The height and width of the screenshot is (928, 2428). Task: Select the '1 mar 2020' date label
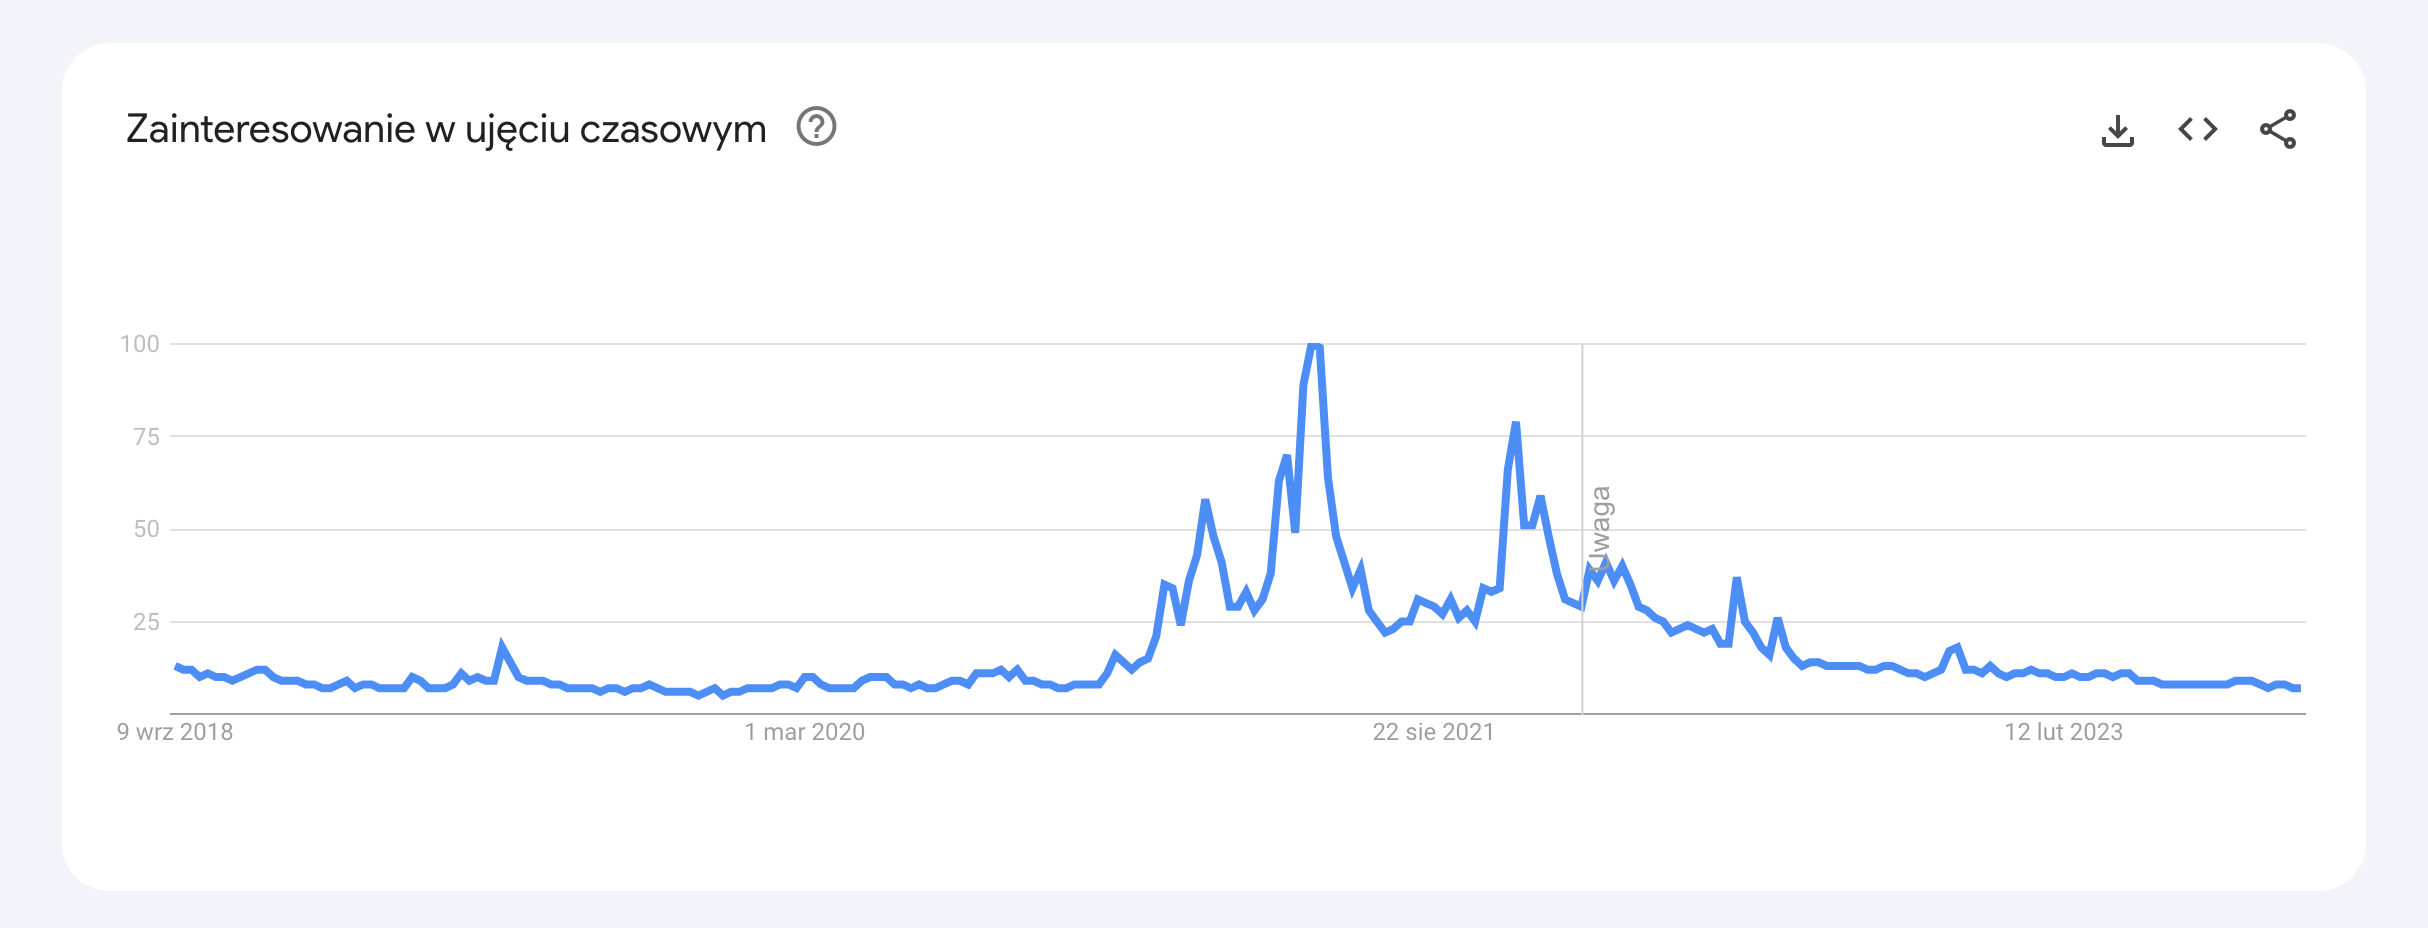pyautogui.click(x=804, y=732)
